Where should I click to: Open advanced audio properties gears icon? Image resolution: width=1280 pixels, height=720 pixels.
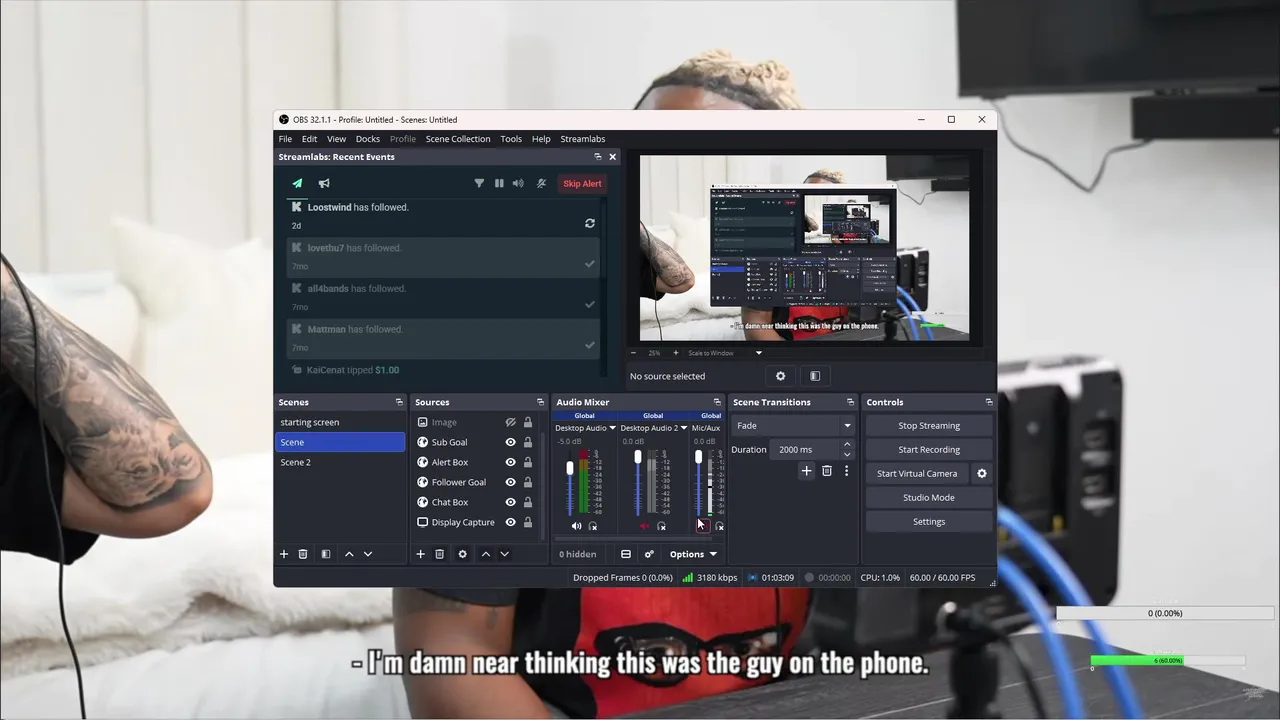pos(649,554)
